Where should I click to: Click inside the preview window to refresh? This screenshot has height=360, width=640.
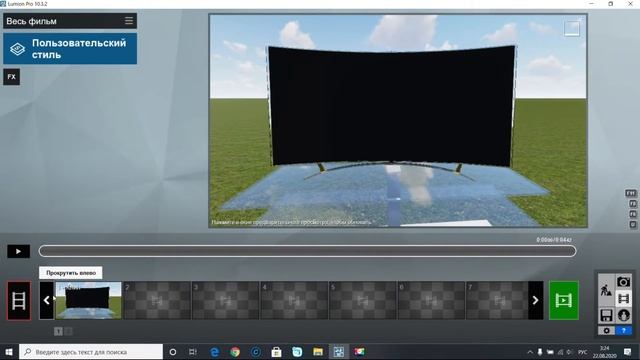(398, 120)
